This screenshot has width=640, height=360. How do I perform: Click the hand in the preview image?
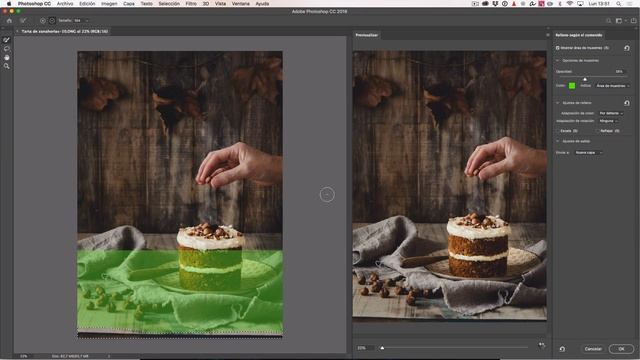point(505,159)
